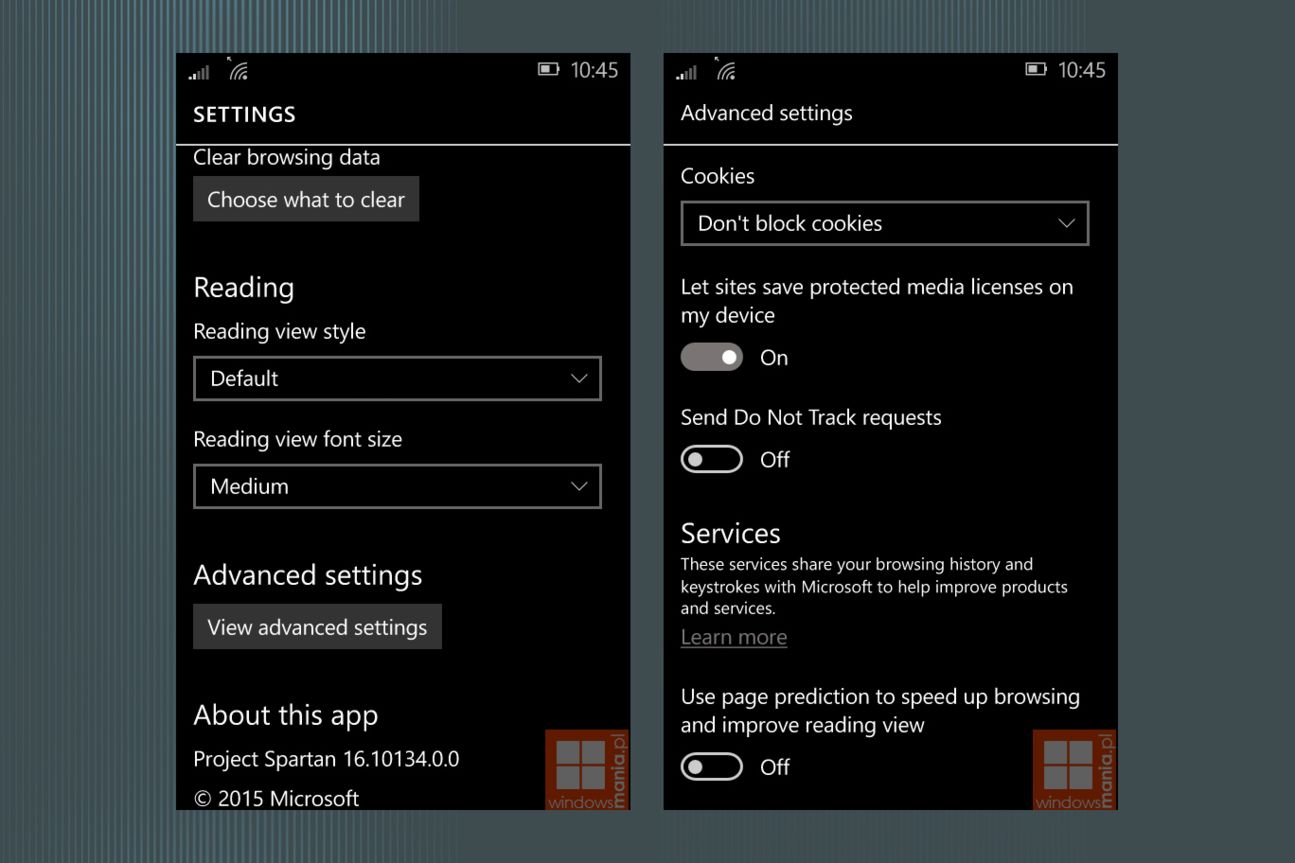Turn on page prediction for faster browsing

(x=711, y=766)
